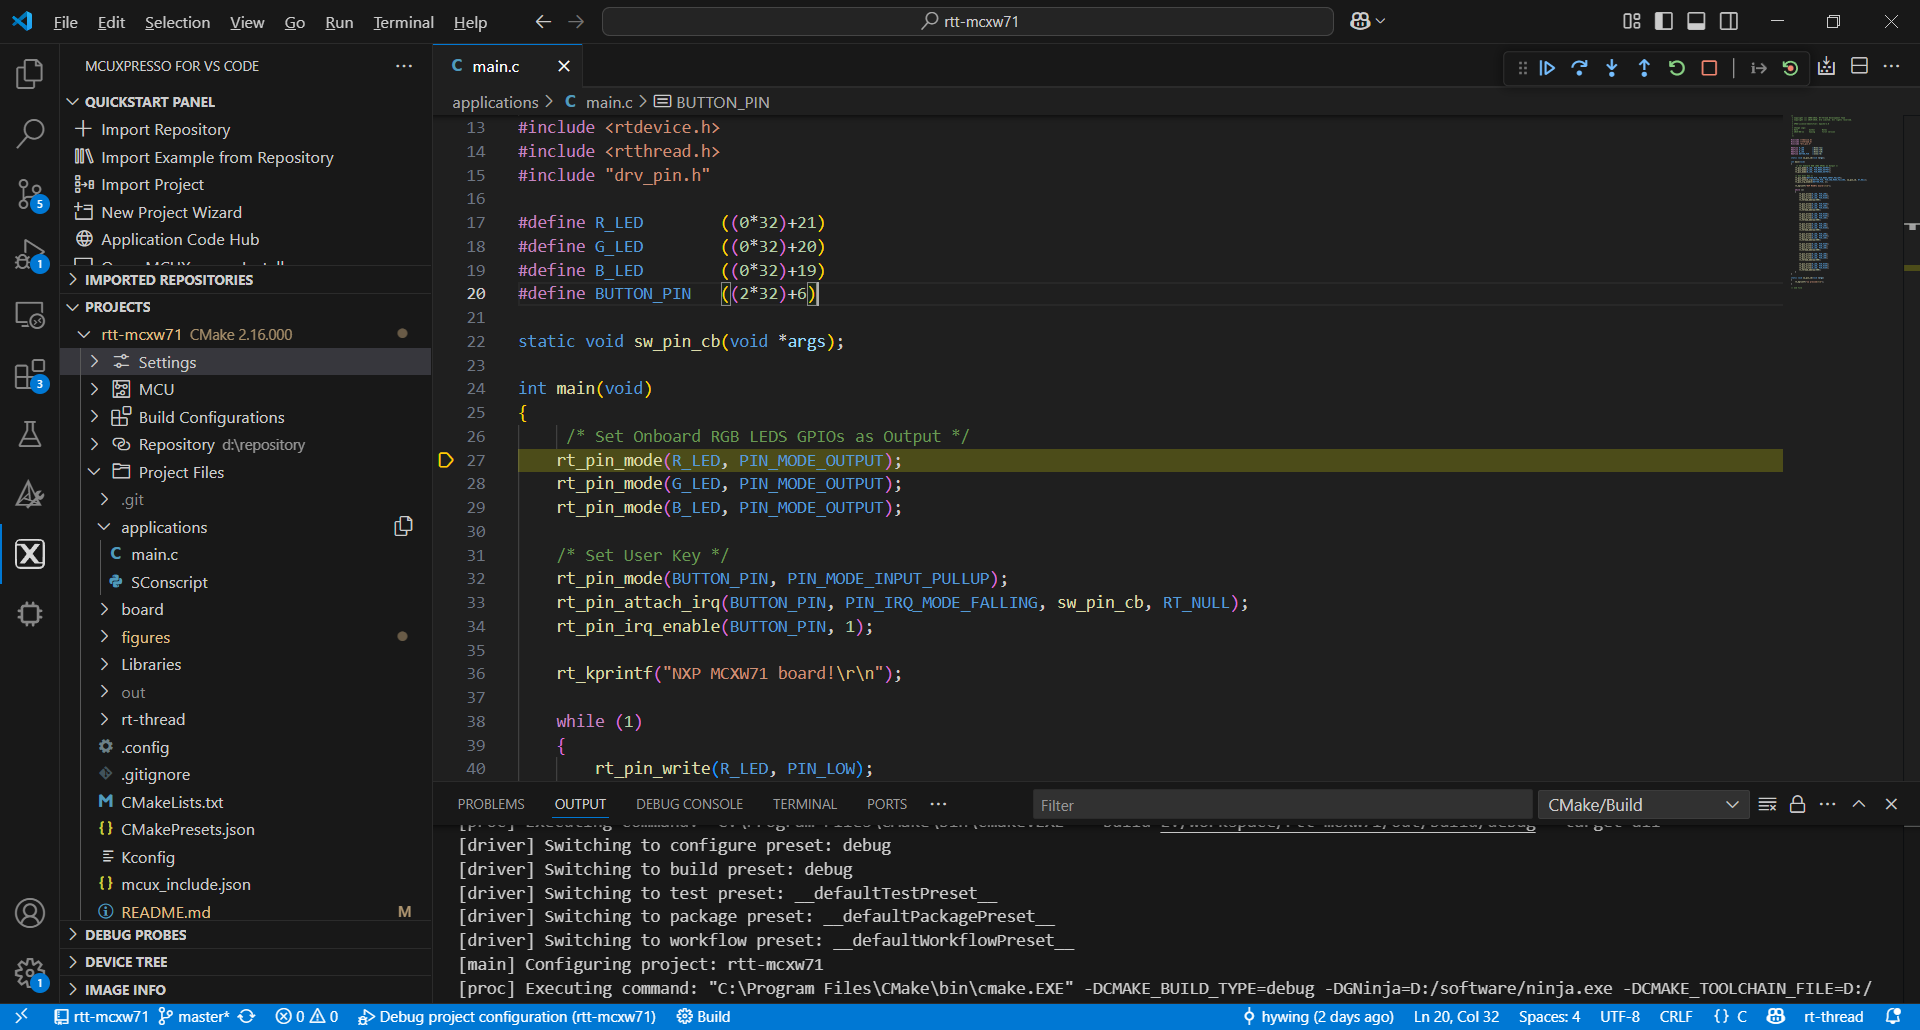Click Import Example from Repository

[x=217, y=157]
